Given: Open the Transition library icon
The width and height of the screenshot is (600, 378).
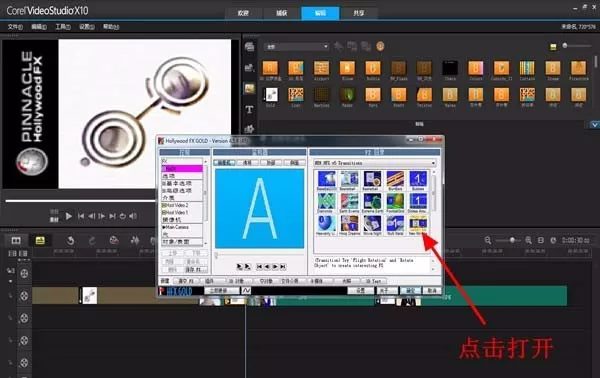Looking at the screenshot, I should point(249,89).
